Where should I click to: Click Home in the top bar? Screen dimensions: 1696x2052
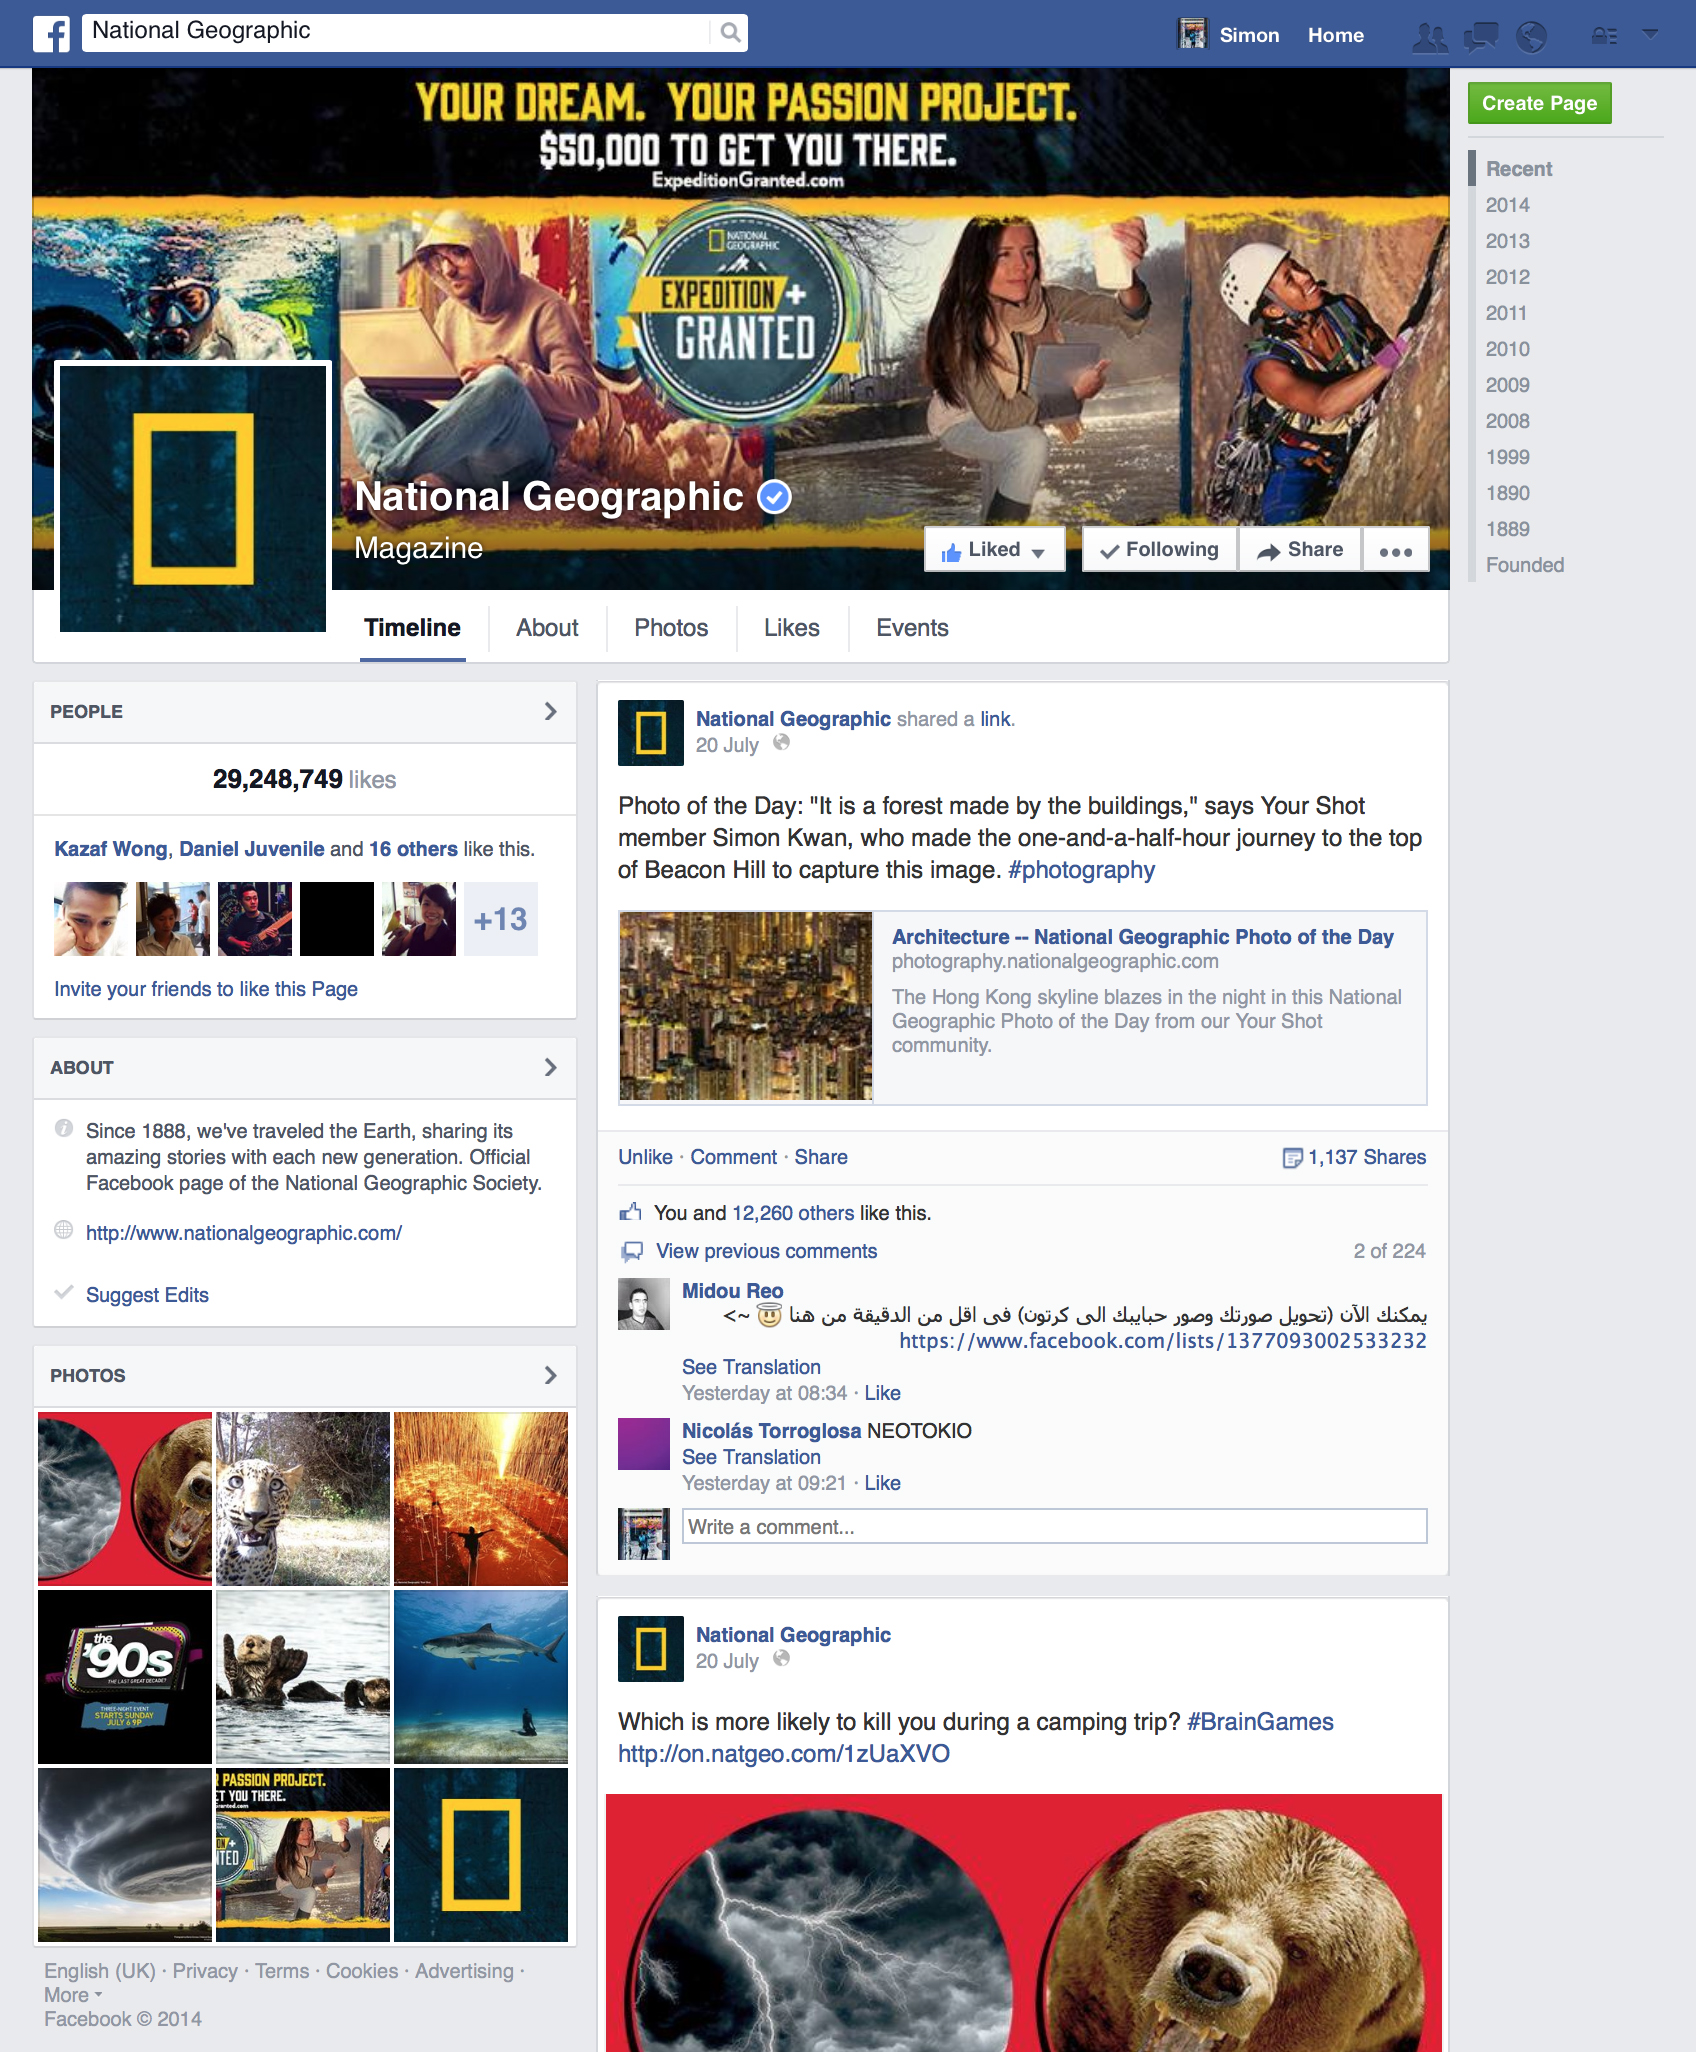click(x=1335, y=35)
